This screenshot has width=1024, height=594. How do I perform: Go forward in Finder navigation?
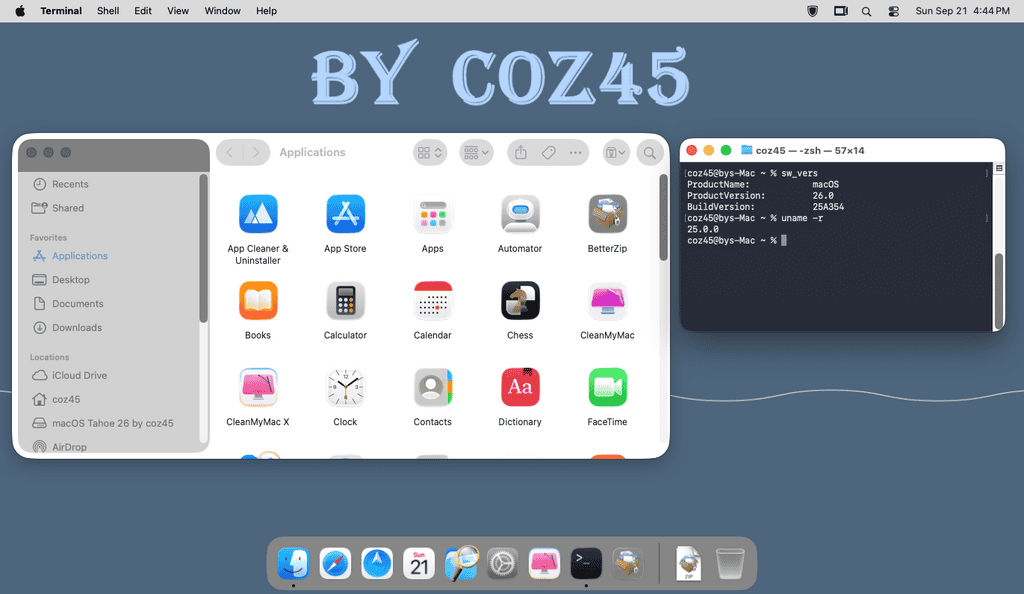tap(256, 153)
